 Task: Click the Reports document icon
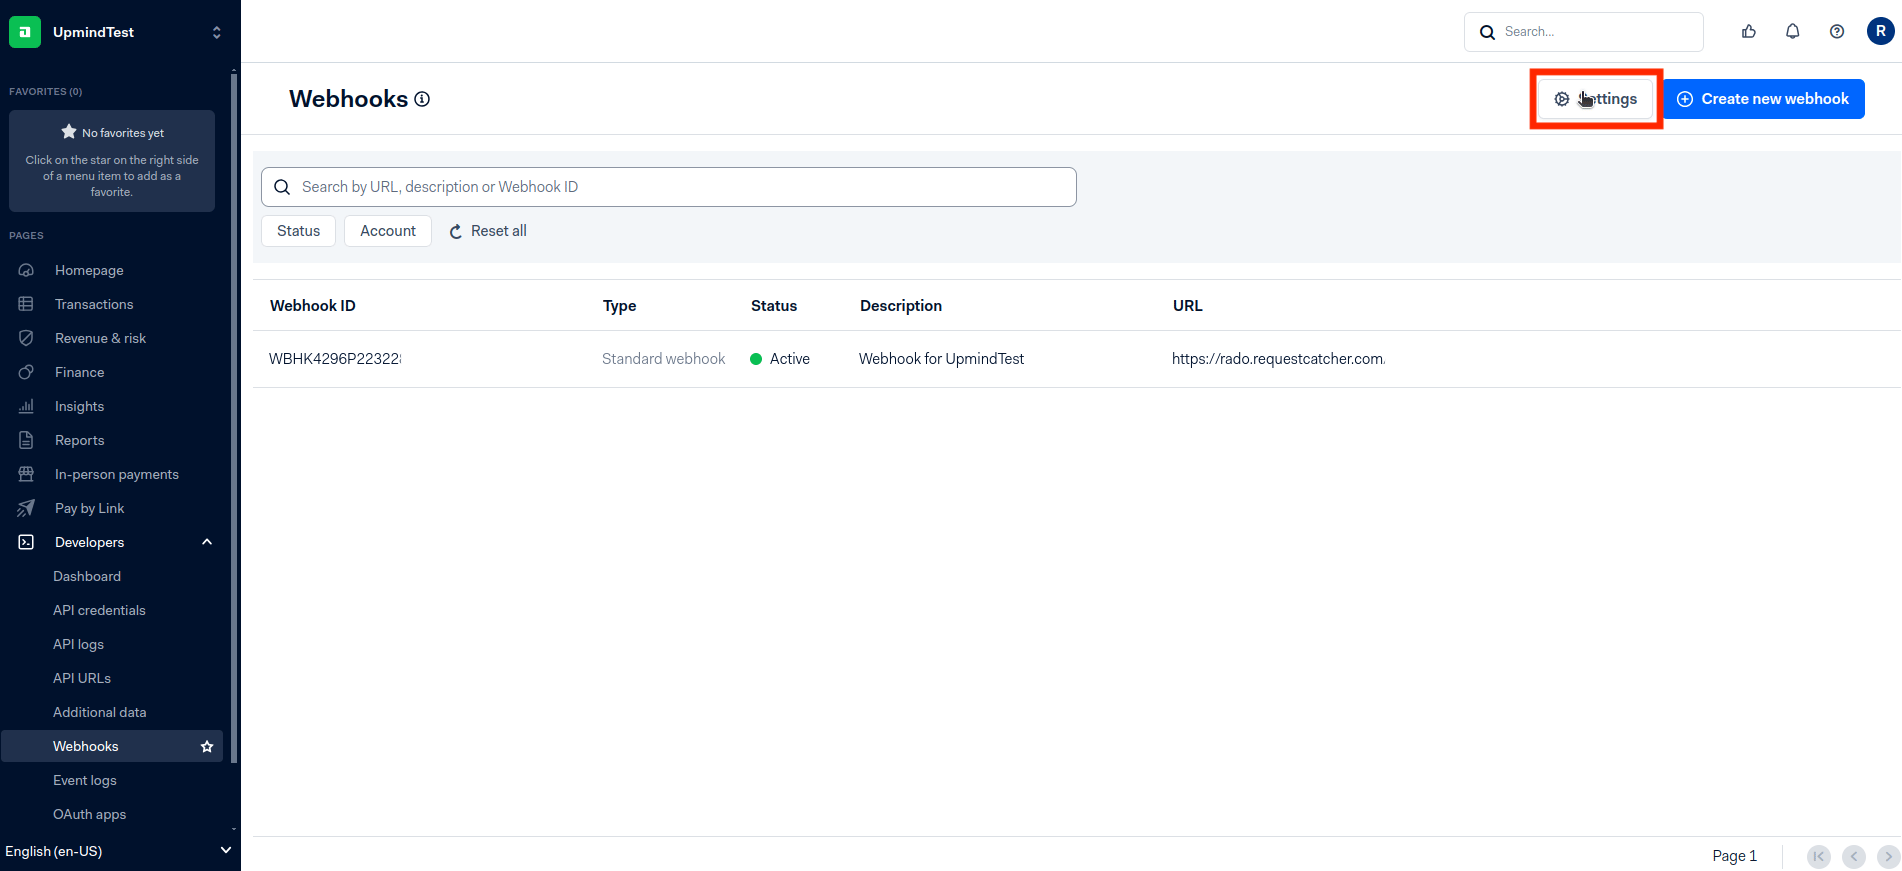coord(26,440)
